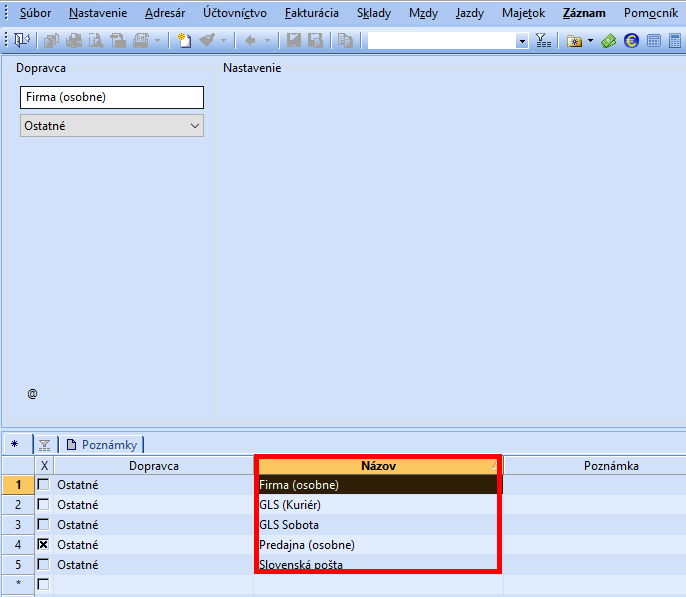This screenshot has height=597, width=686.
Task: Select row header number 1
Action: click(18, 485)
